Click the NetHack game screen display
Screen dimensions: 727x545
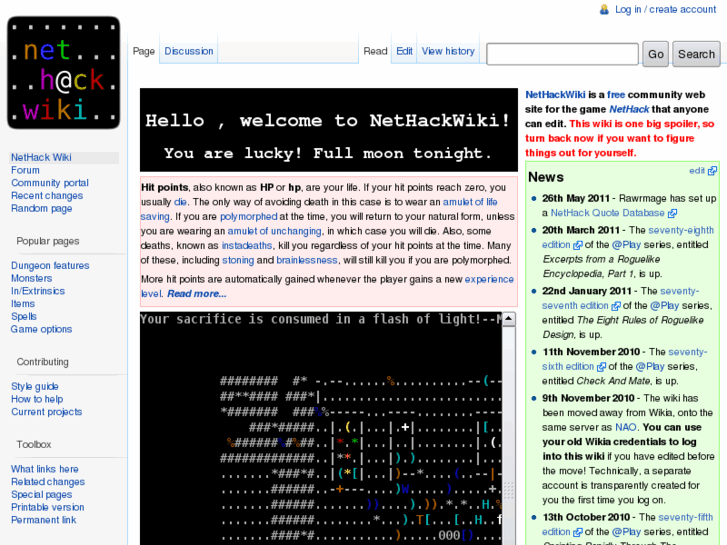point(321,429)
